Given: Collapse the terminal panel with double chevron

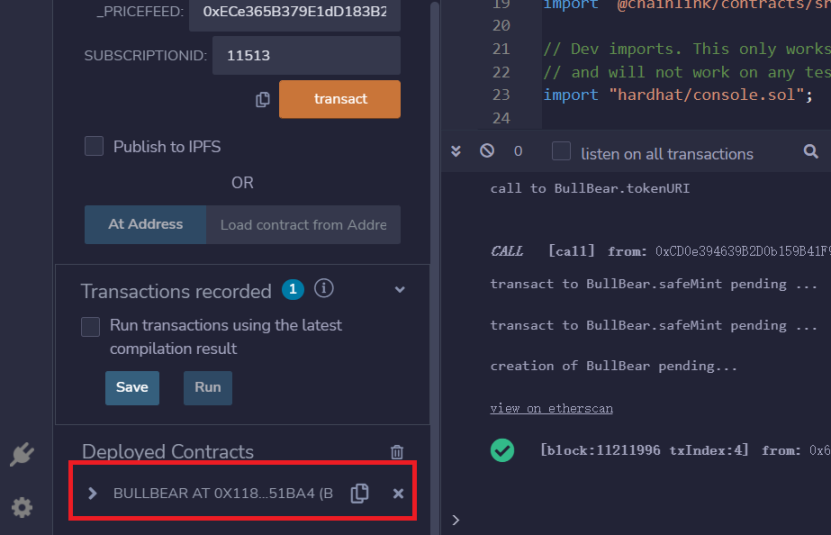Looking at the screenshot, I should pyautogui.click(x=456, y=151).
